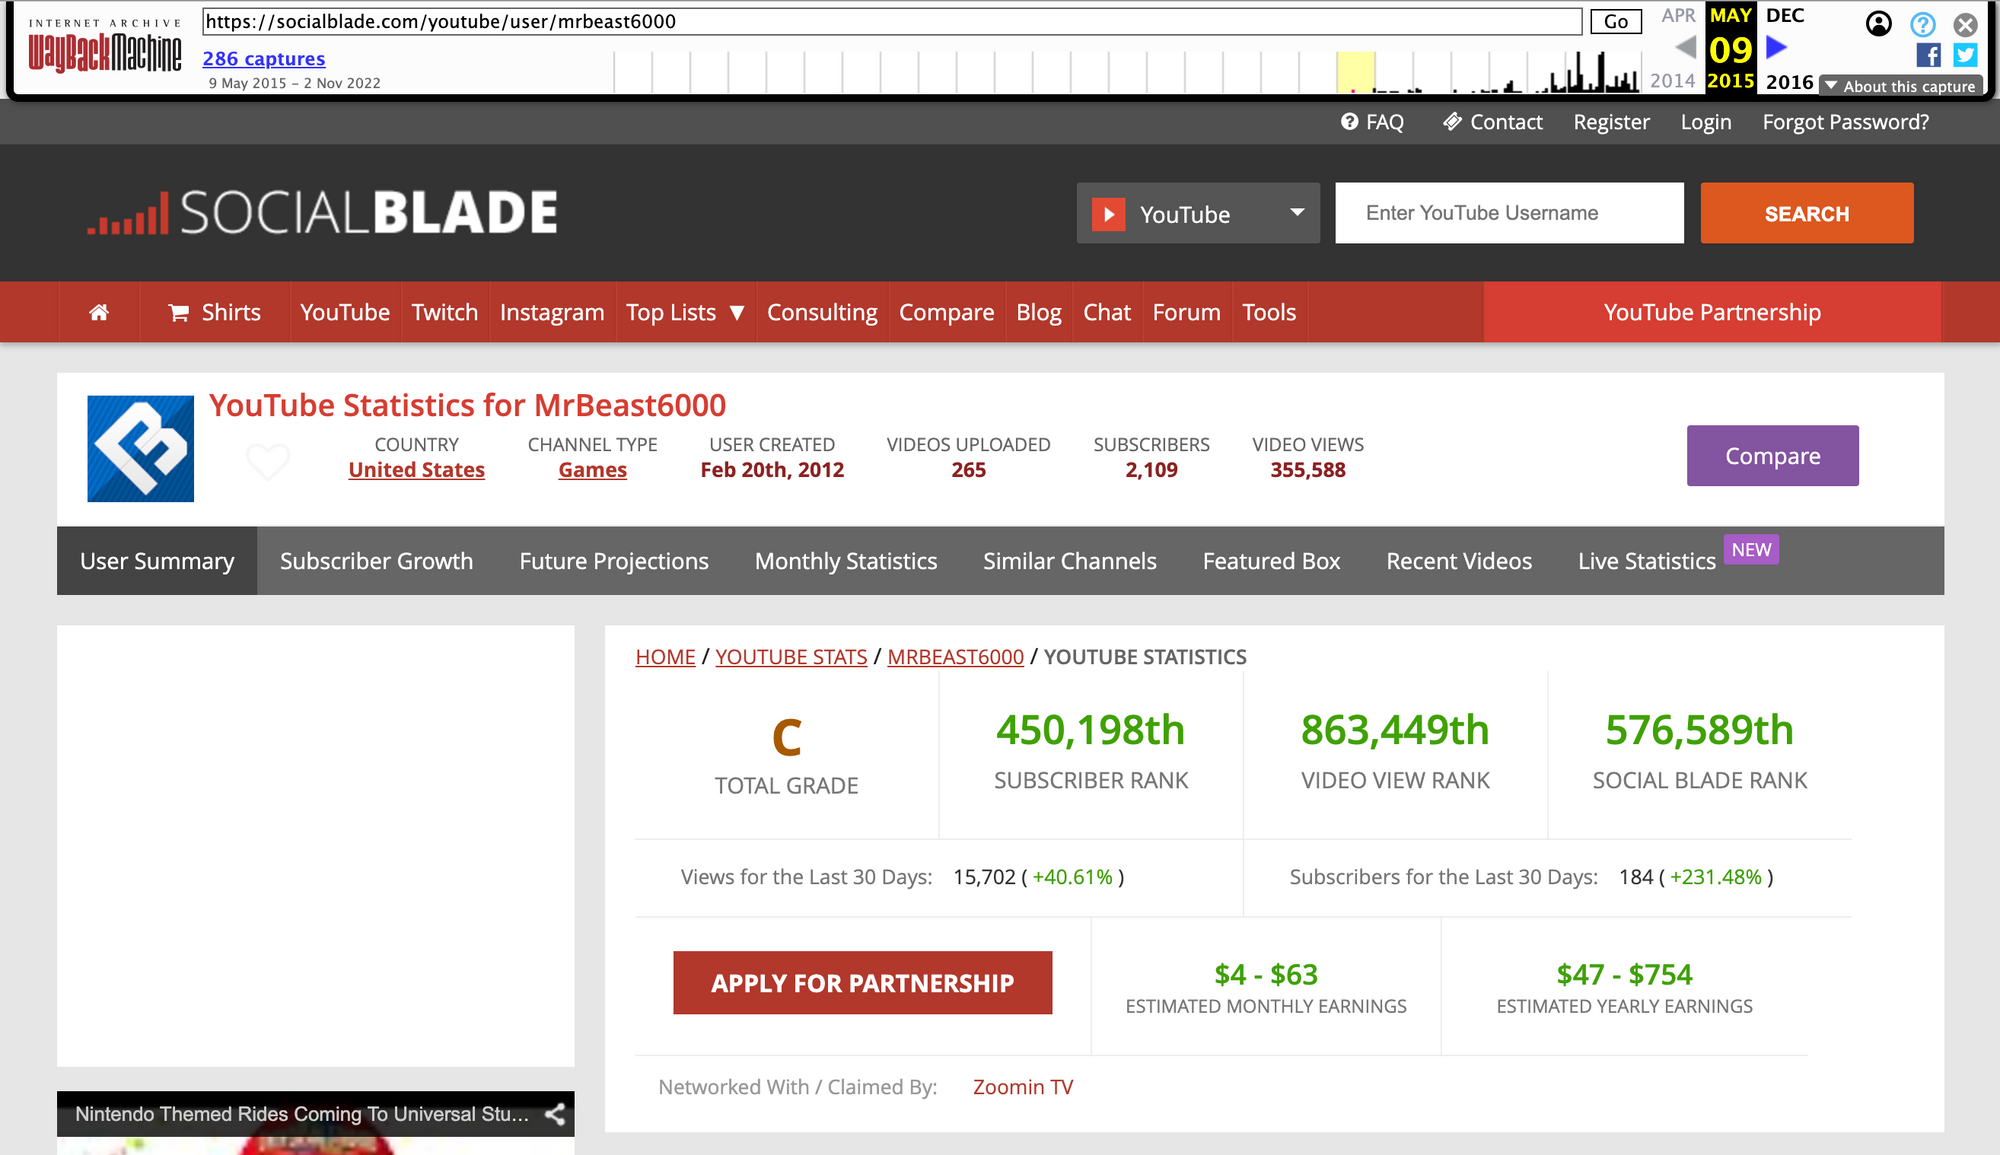
Task: Click the Games channel type link
Action: (x=593, y=470)
